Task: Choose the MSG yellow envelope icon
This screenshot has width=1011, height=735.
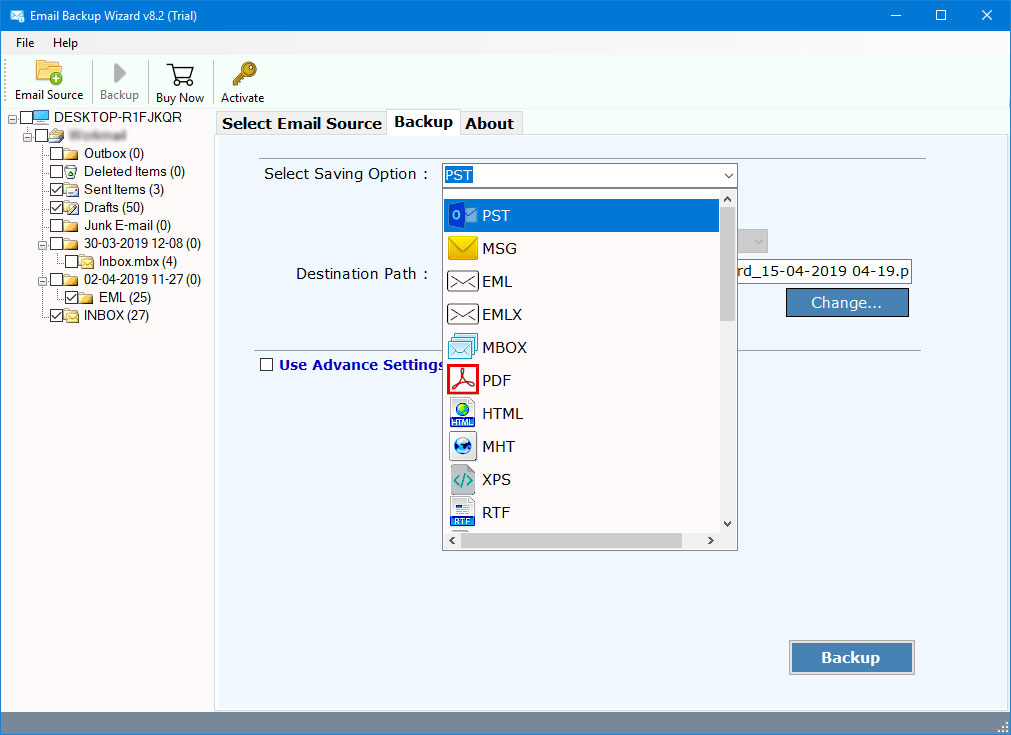Action: [462, 248]
